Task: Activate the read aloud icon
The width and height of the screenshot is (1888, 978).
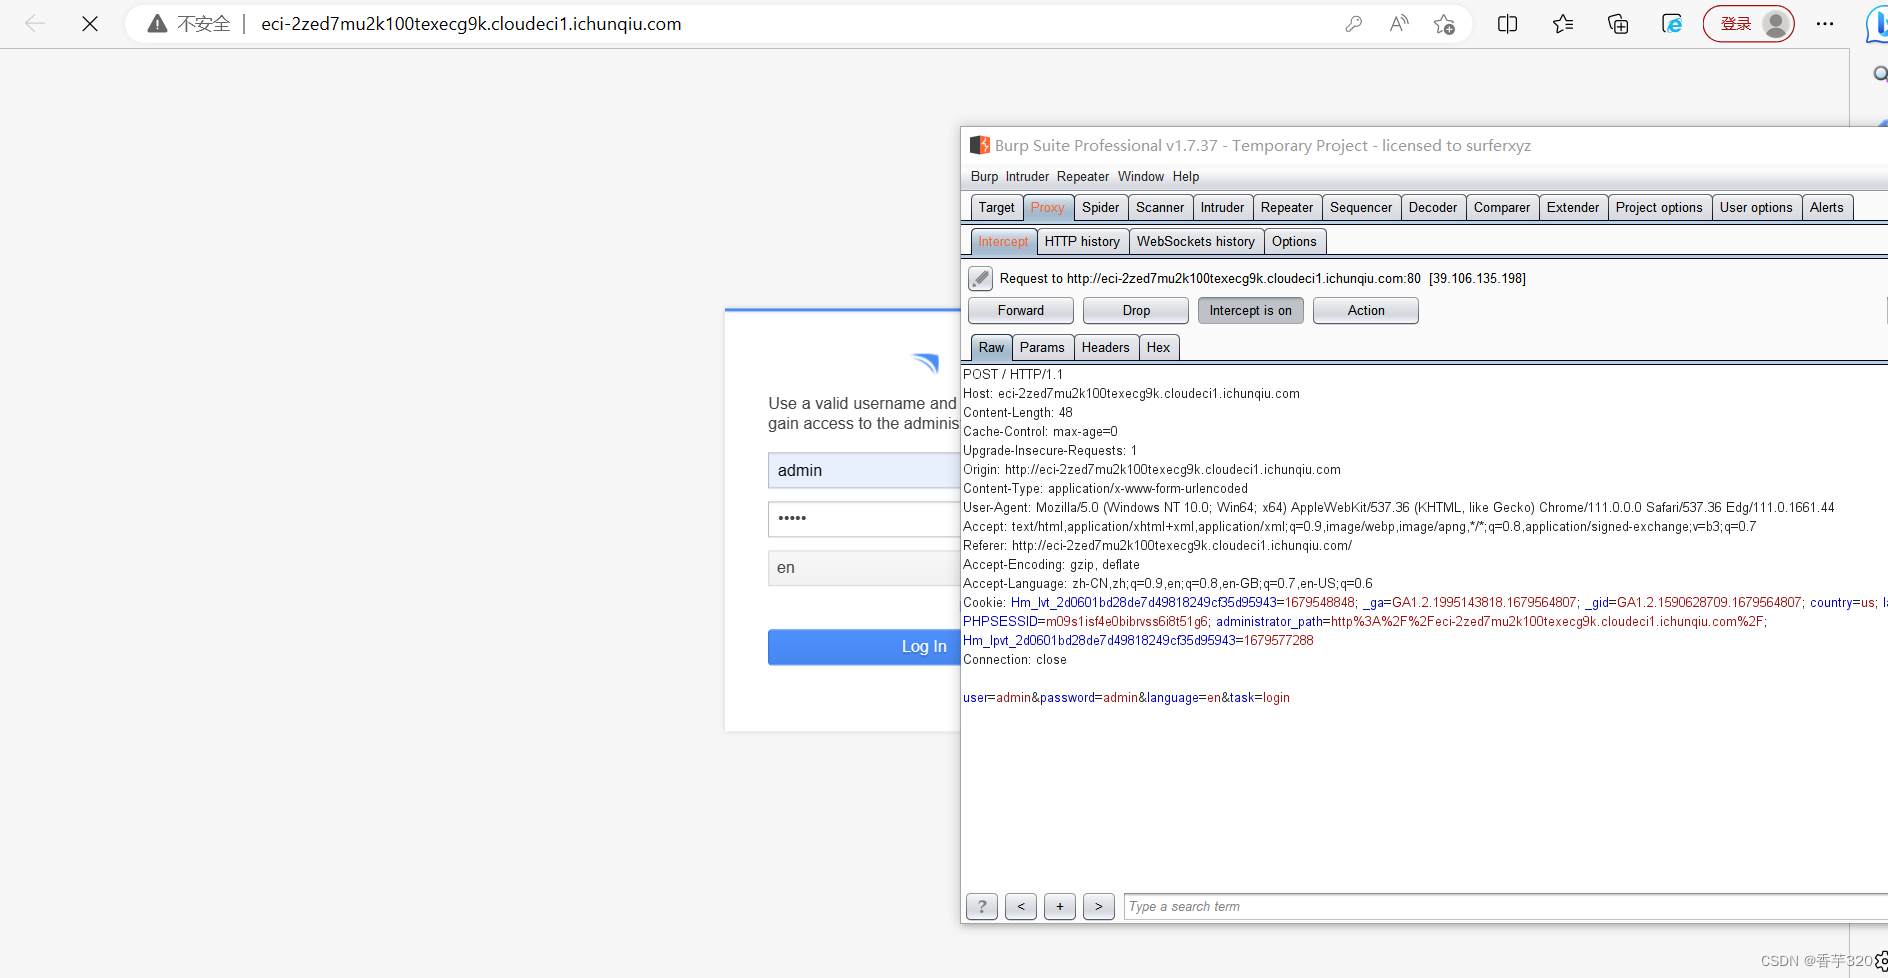Action: click(x=1399, y=24)
